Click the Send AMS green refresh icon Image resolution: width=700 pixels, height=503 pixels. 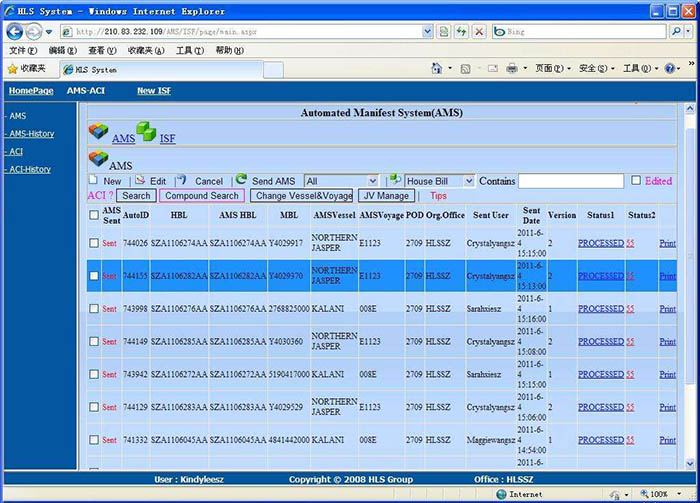pyautogui.click(x=241, y=180)
